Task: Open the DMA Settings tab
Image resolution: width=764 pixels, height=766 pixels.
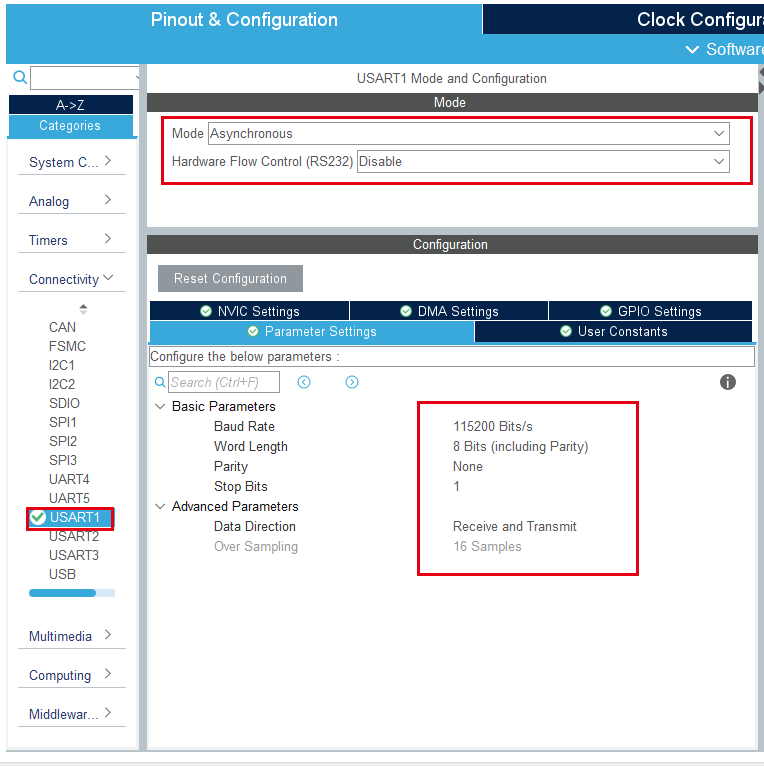Action: pyautogui.click(x=449, y=311)
